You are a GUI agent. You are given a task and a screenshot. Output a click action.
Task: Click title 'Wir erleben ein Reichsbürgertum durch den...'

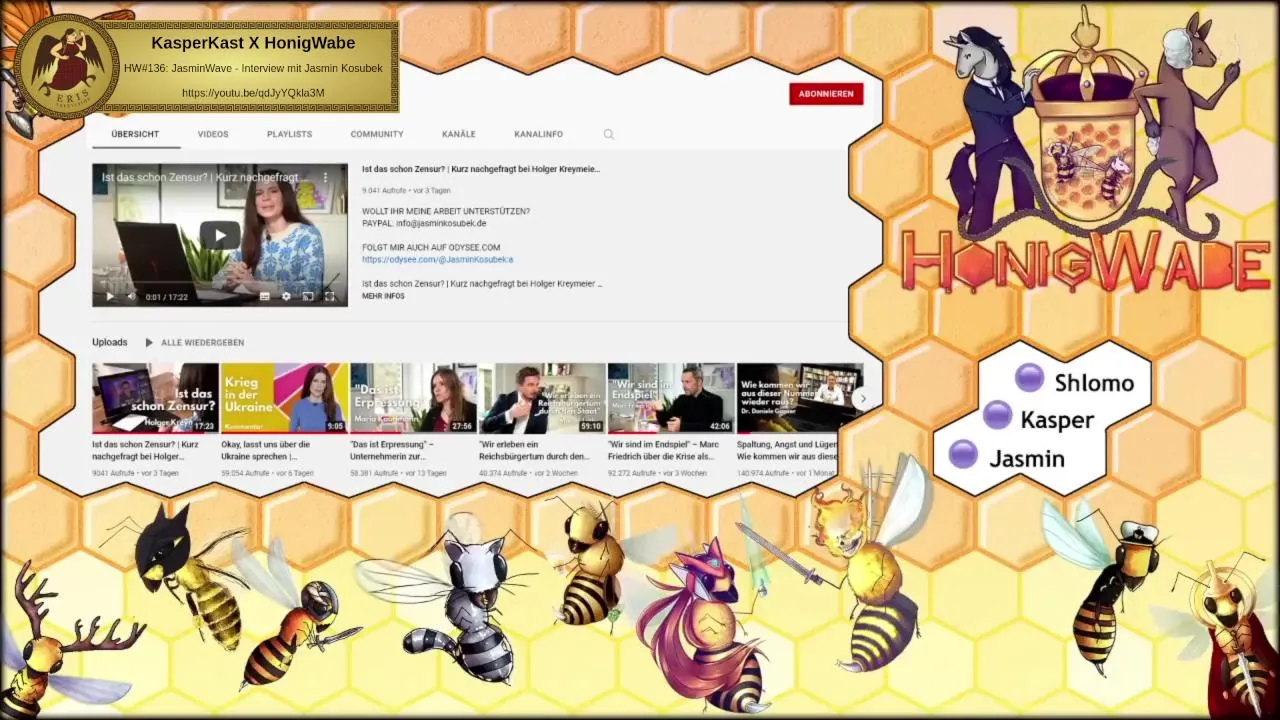tap(534, 450)
